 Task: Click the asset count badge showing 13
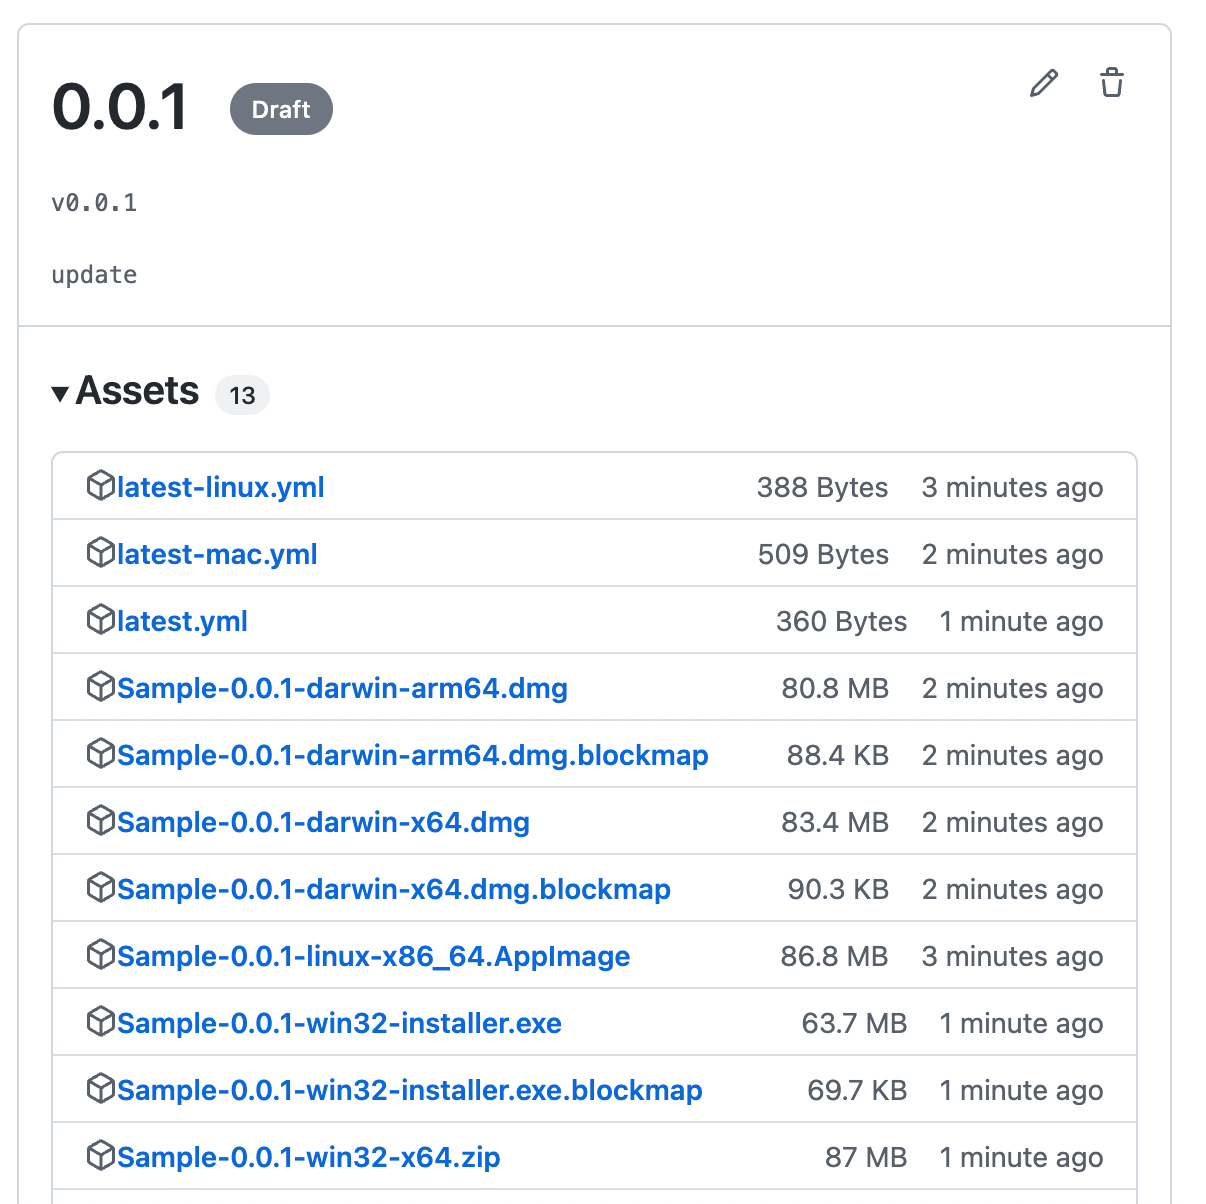[x=242, y=395]
